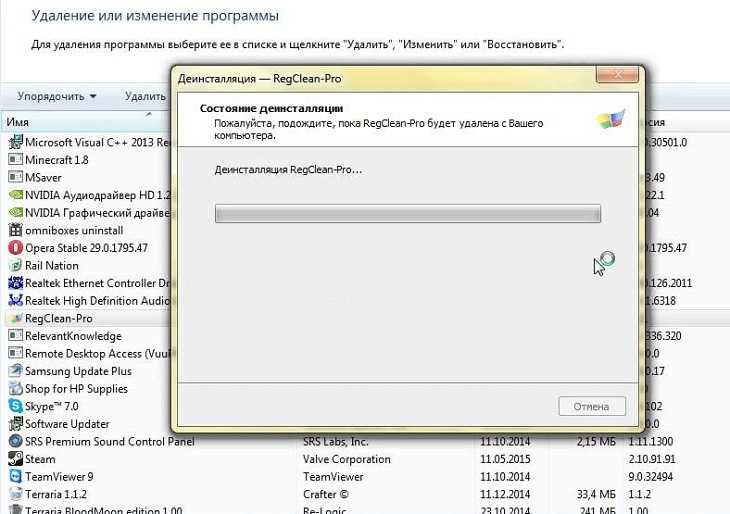730x514 pixels.
Task: Click the SRS Premium Sound icon
Action: [15, 441]
